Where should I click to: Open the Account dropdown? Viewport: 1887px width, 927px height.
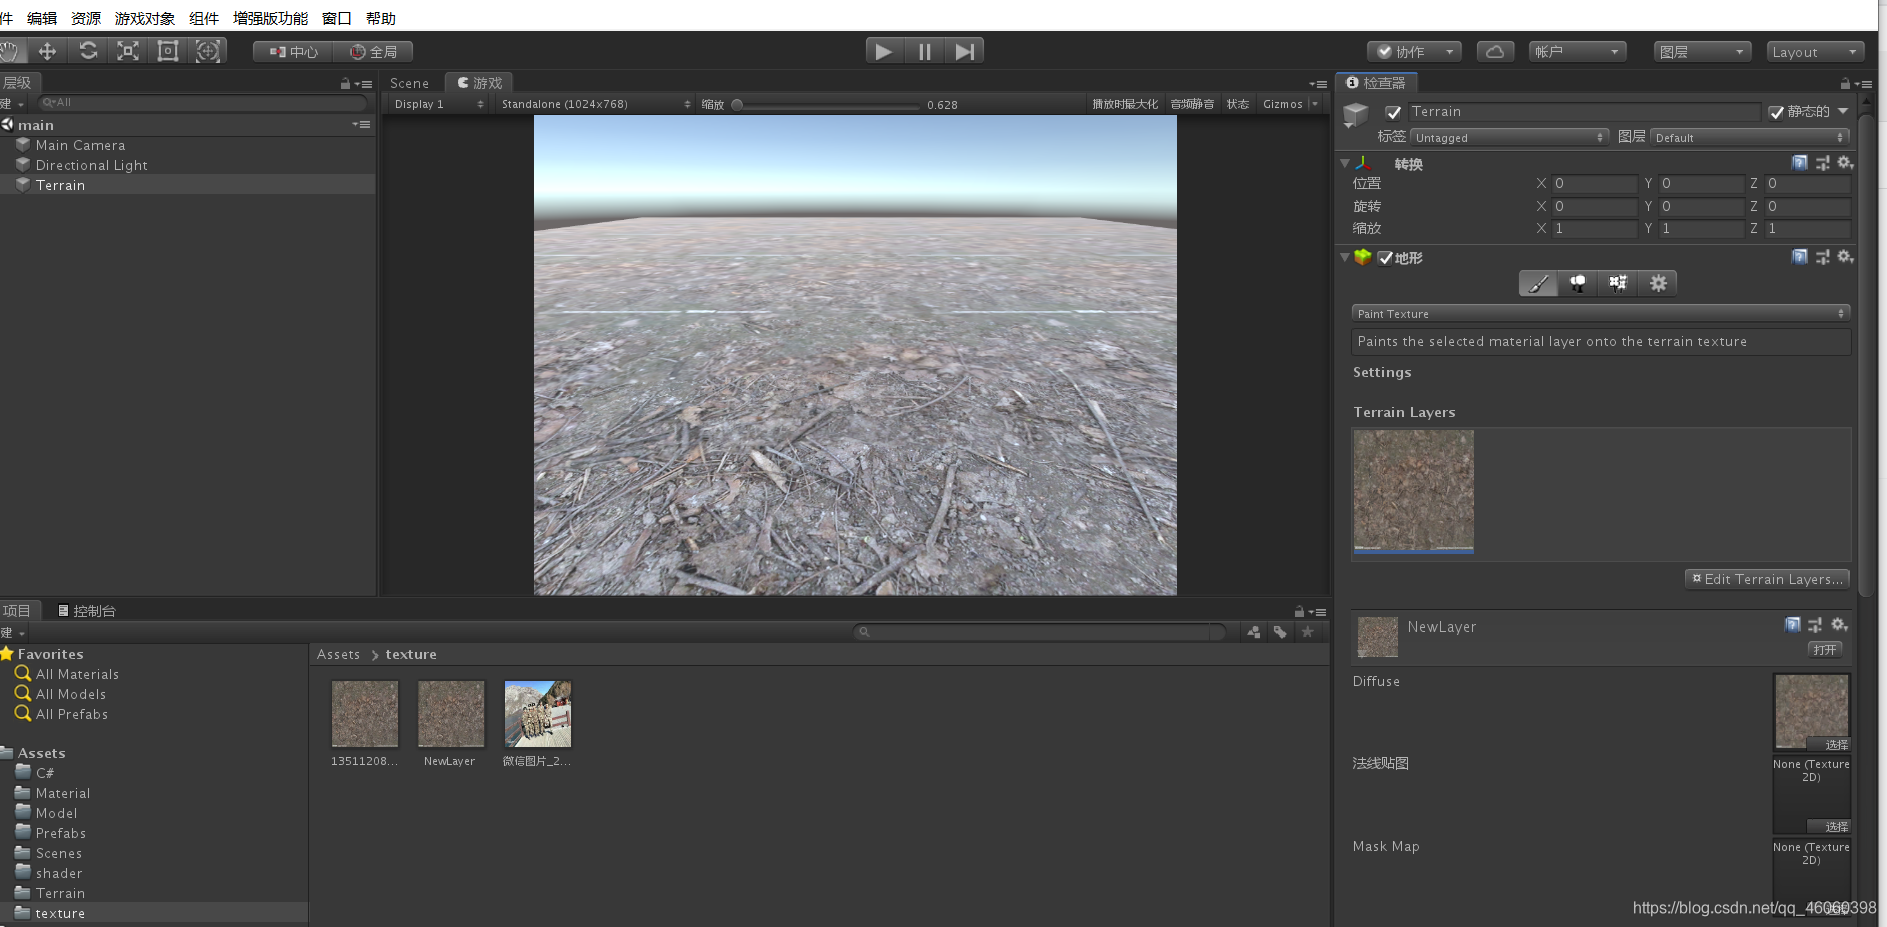(x=1577, y=52)
